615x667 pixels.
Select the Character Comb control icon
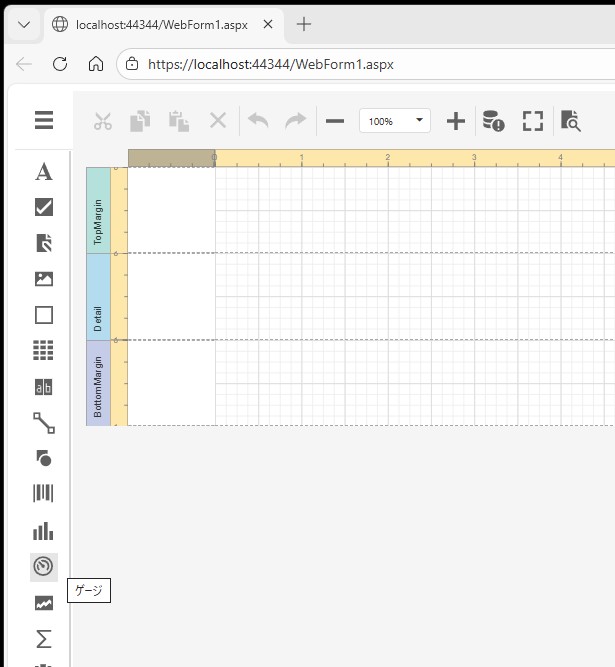43,387
